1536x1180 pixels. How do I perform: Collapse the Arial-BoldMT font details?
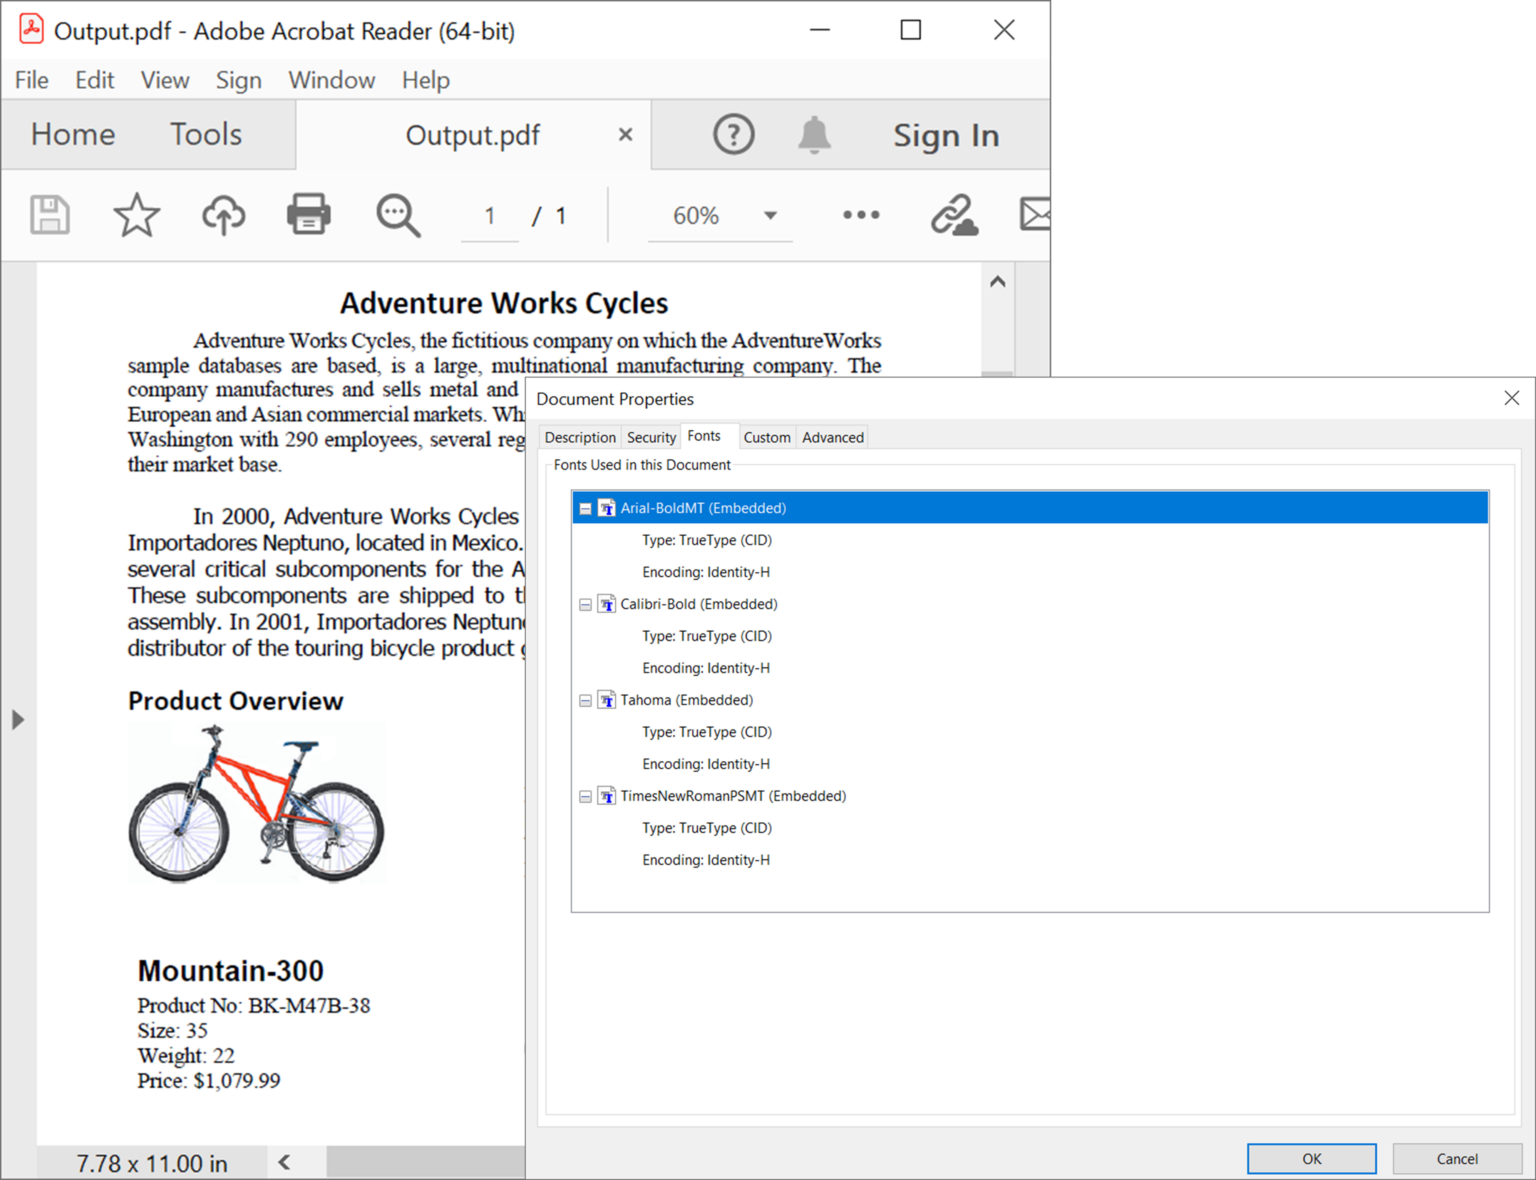[x=585, y=507]
